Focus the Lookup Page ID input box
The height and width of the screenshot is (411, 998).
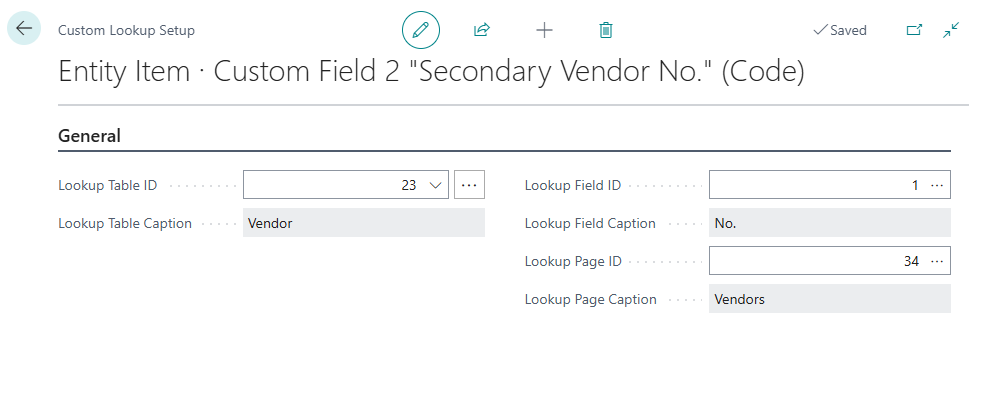click(x=815, y=261)
